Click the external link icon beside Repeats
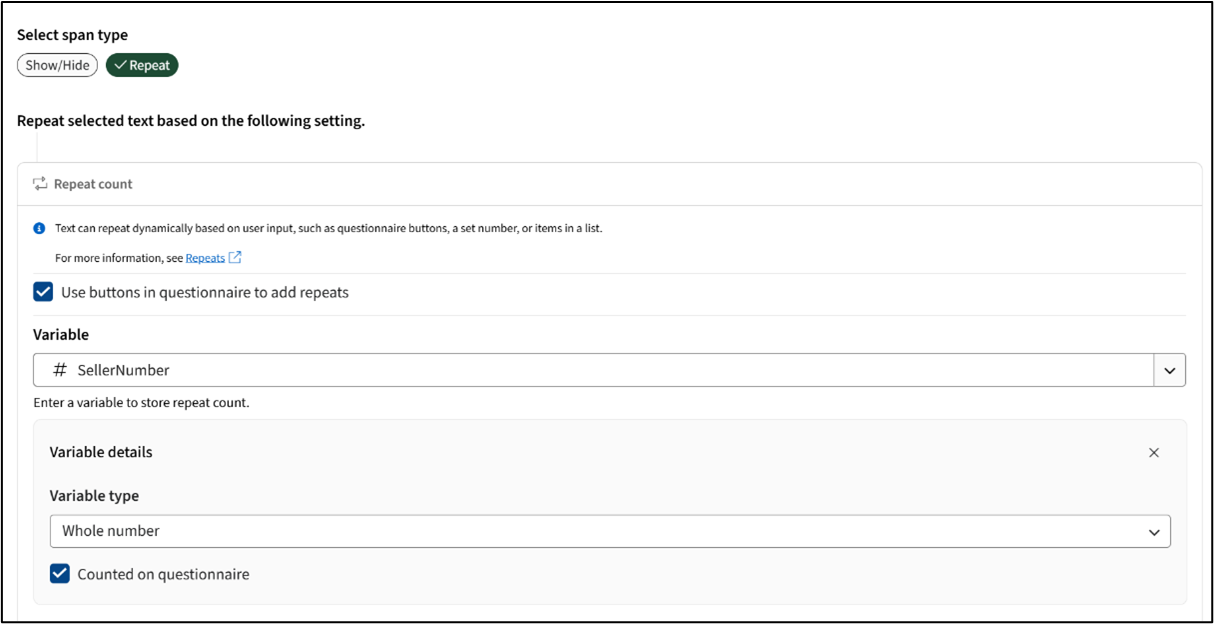1214x624 pixels. pyautogui.click(x=235, y=258)
